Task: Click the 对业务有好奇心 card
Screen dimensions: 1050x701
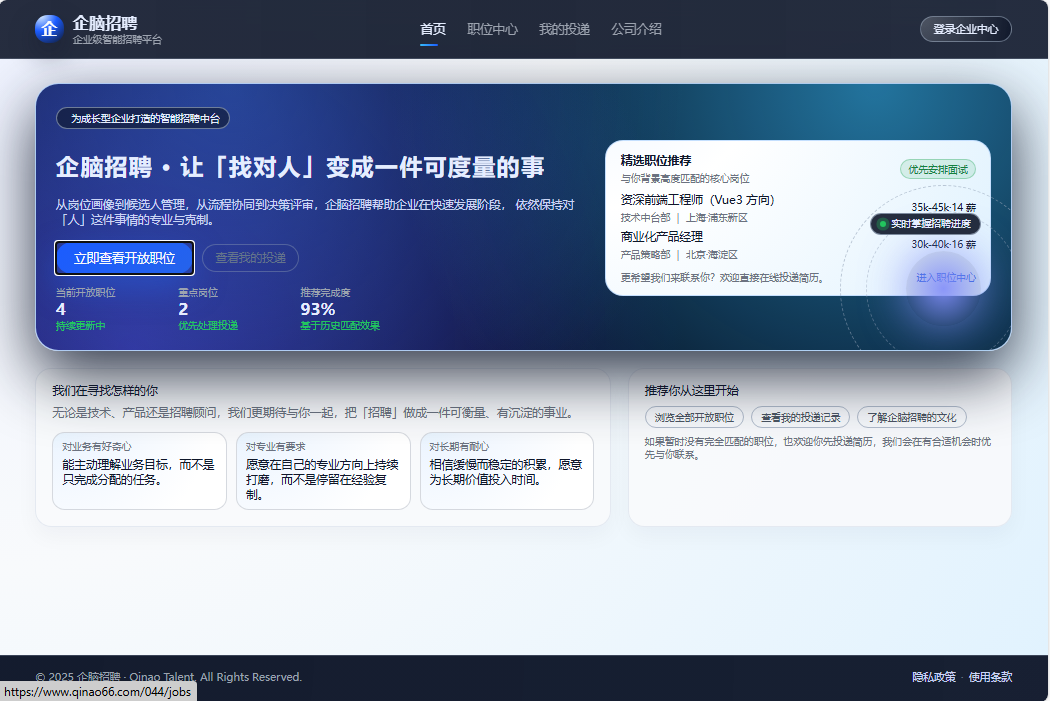Action: point(139,471)
